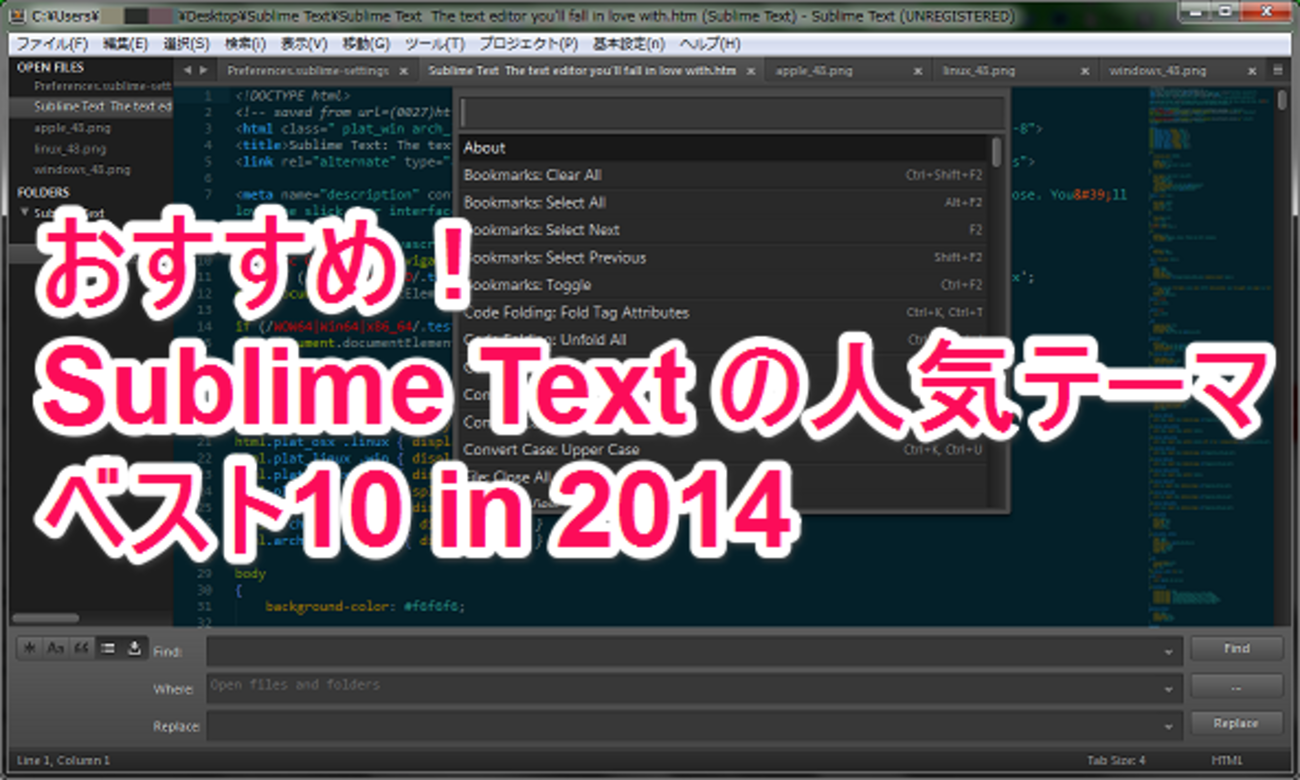This screenshot has height=780, width=1300.
Task: Change syntax via HTML status bar label
Action: (1226, 761)
